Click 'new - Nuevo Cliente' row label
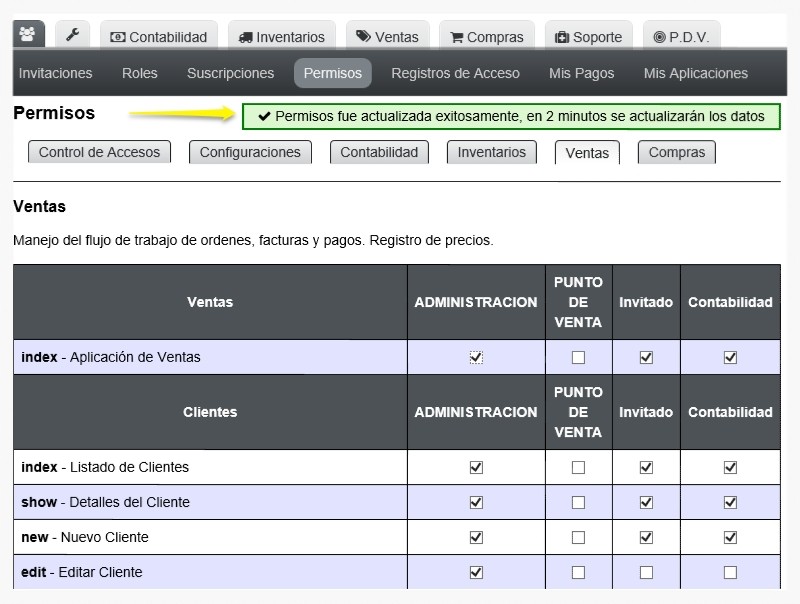The width and height of the screenshot is (800, 604). pos(85,537)
